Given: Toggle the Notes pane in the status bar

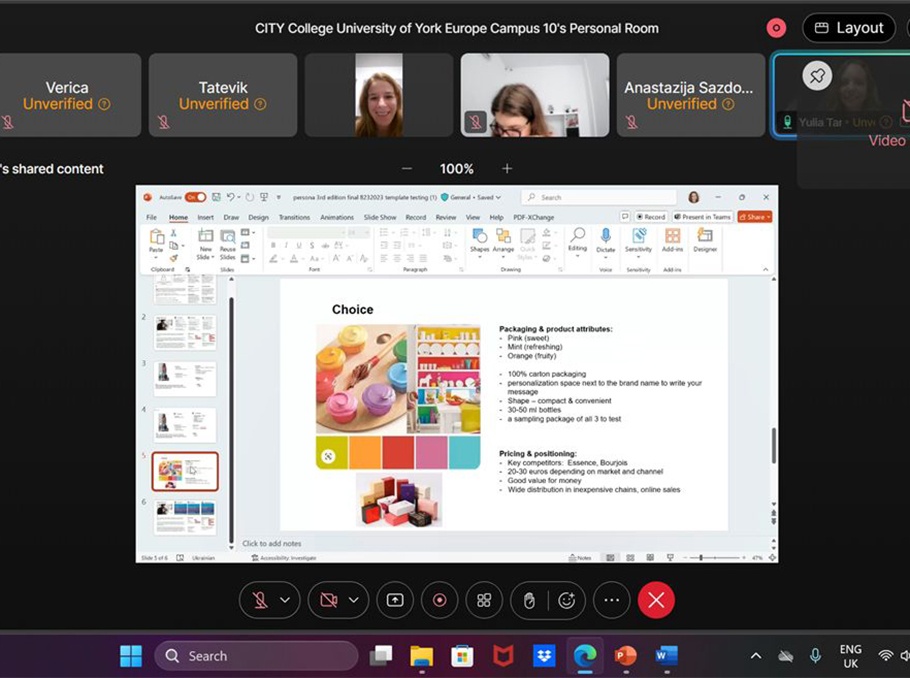Looking at the screenshot, I should [x=580, y=558].
